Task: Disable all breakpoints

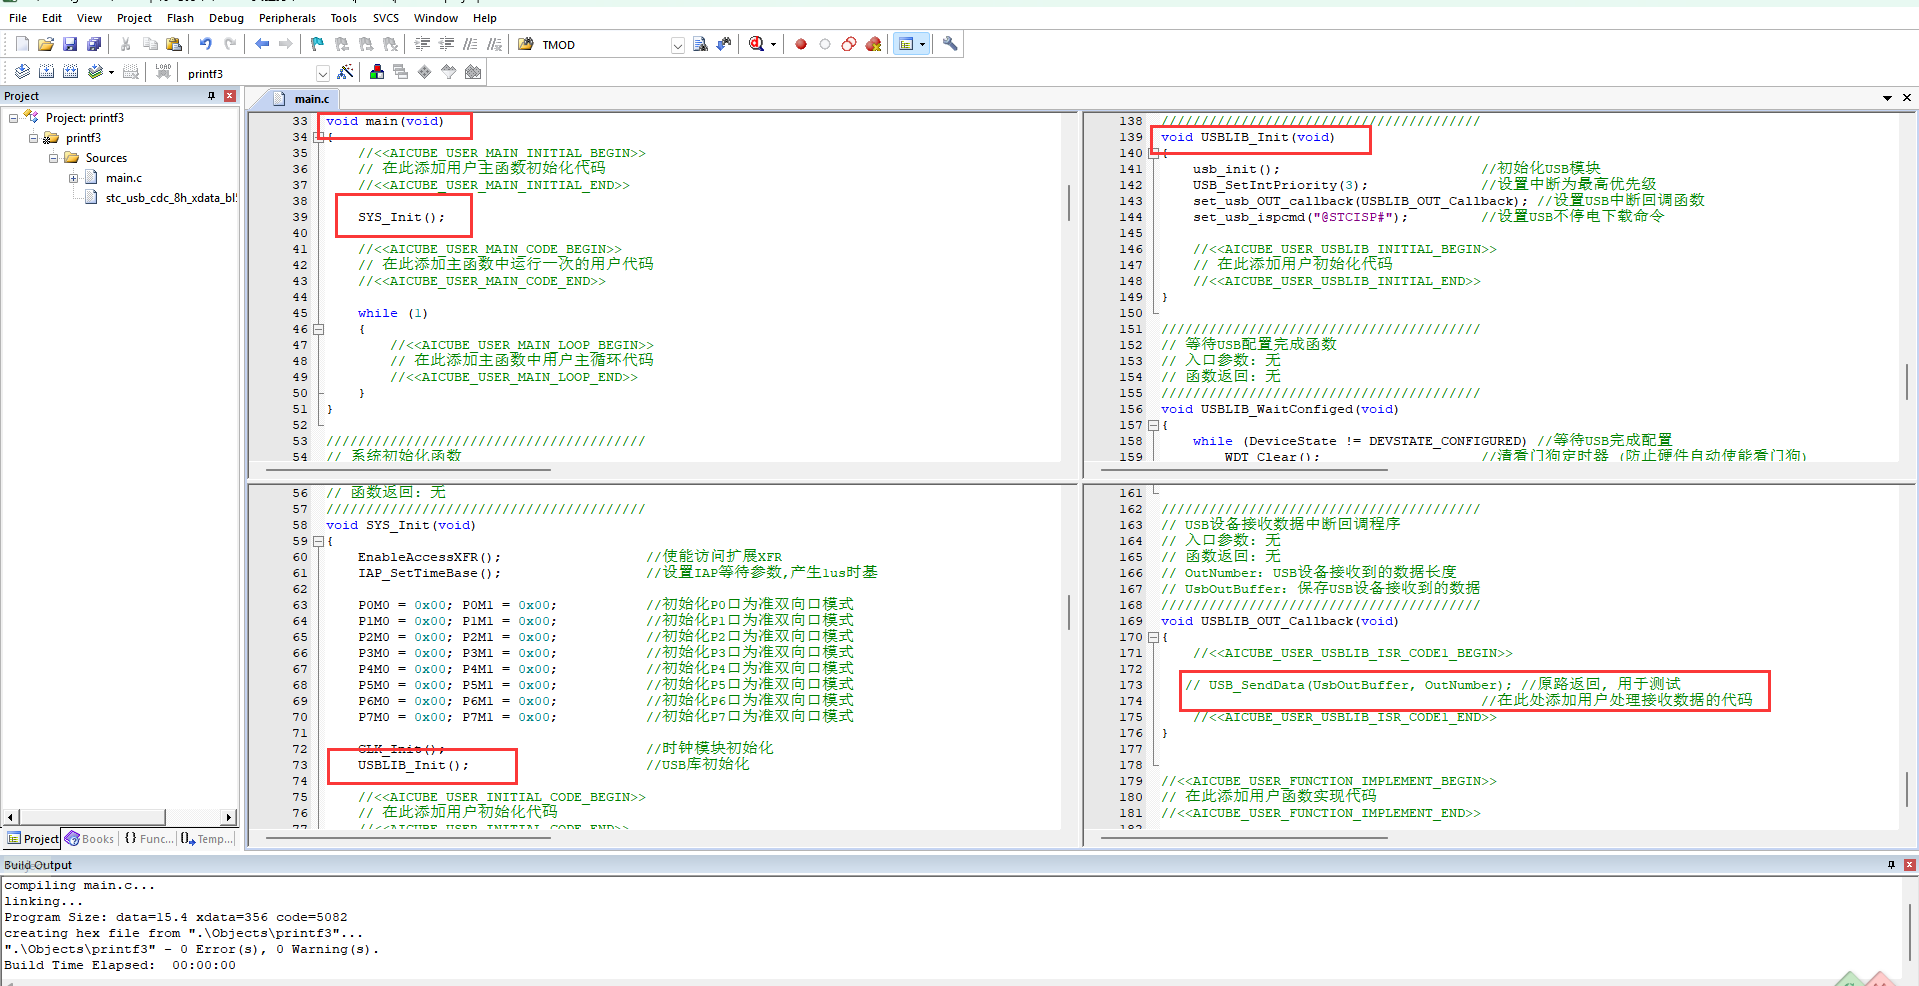Action: pyautogui.click(x=849, y=44)
